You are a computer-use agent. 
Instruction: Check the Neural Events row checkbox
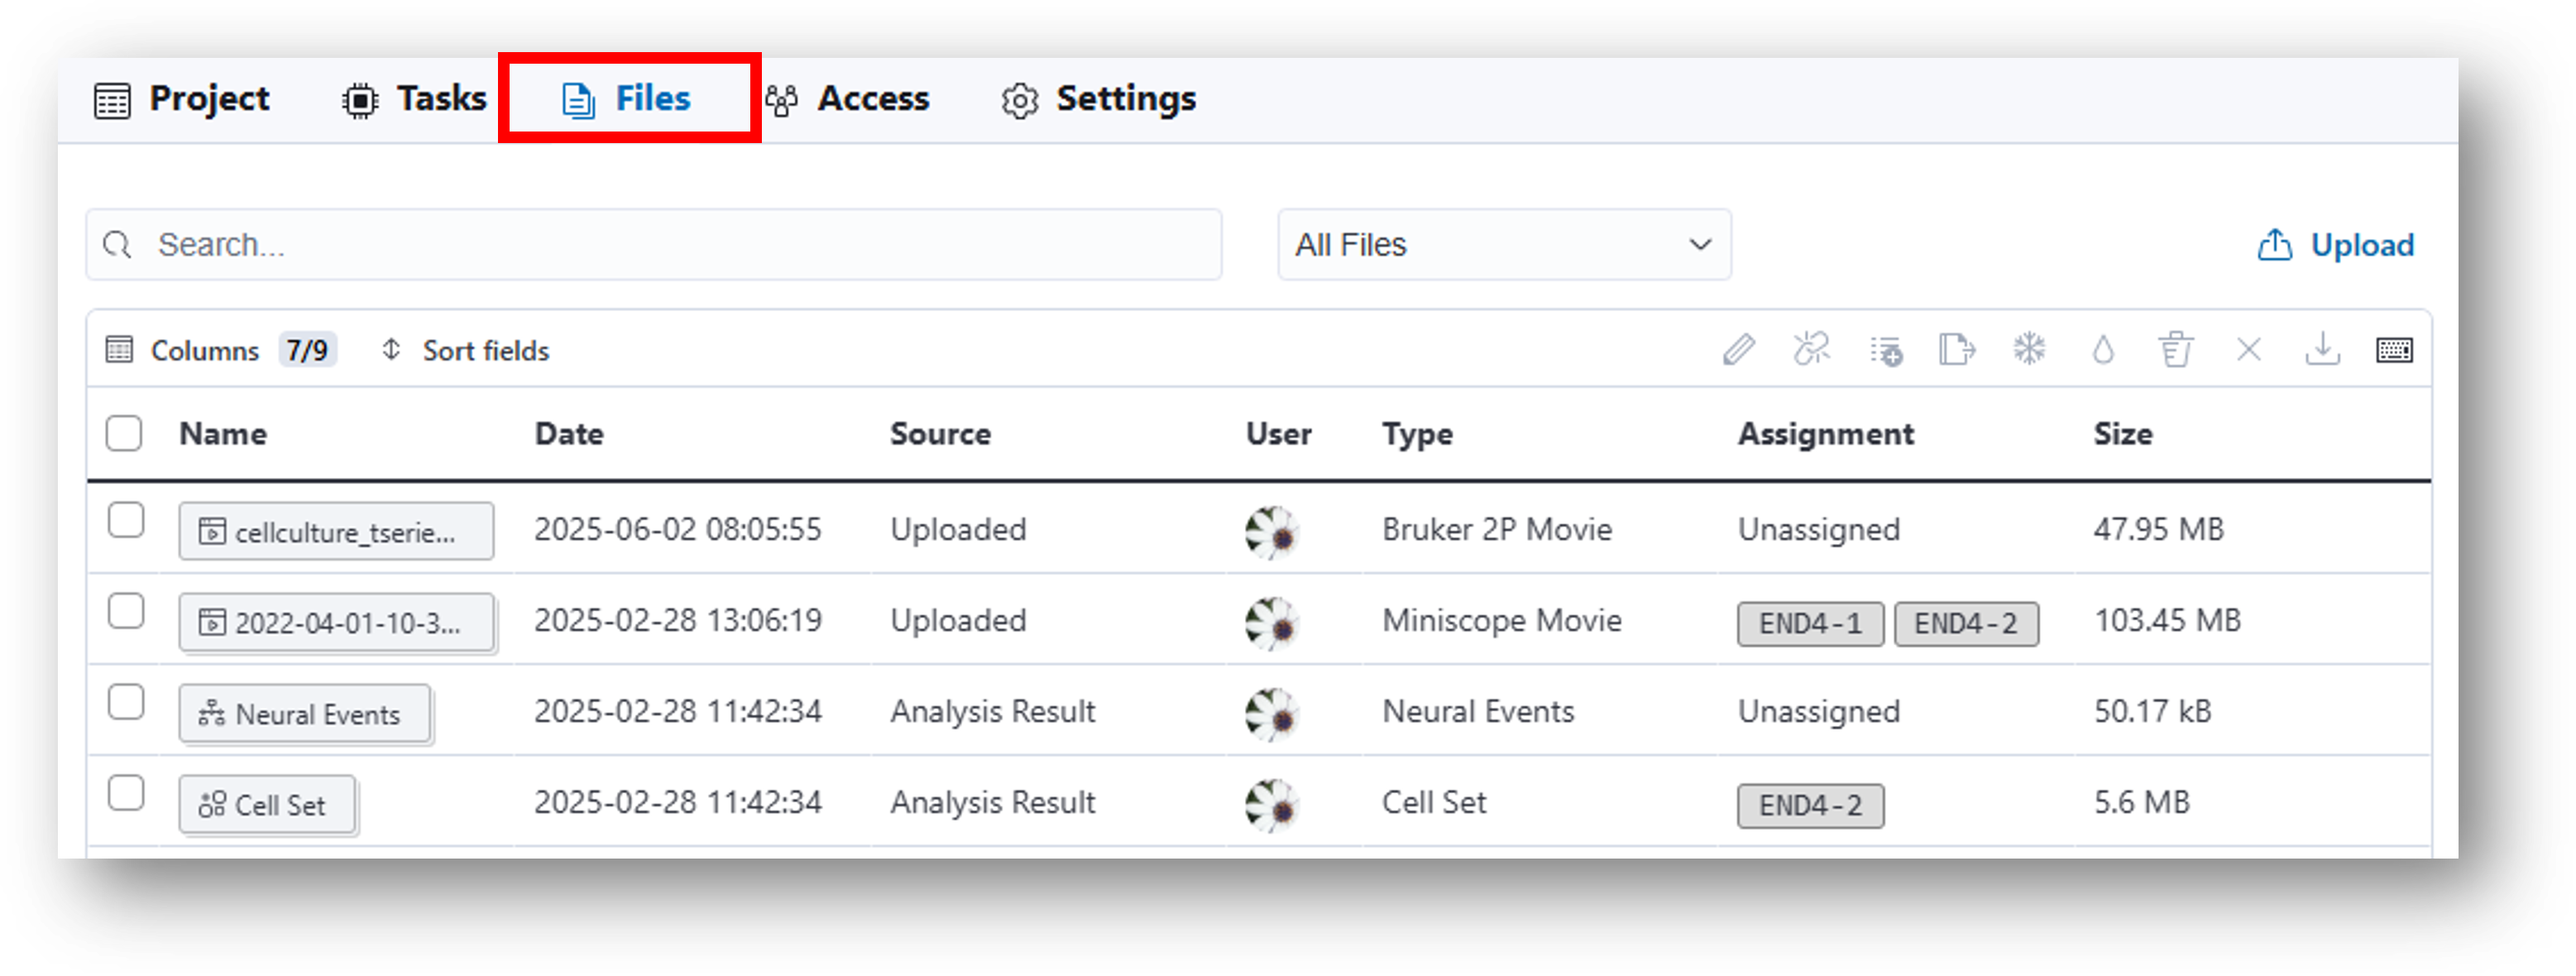coord(126,702)
